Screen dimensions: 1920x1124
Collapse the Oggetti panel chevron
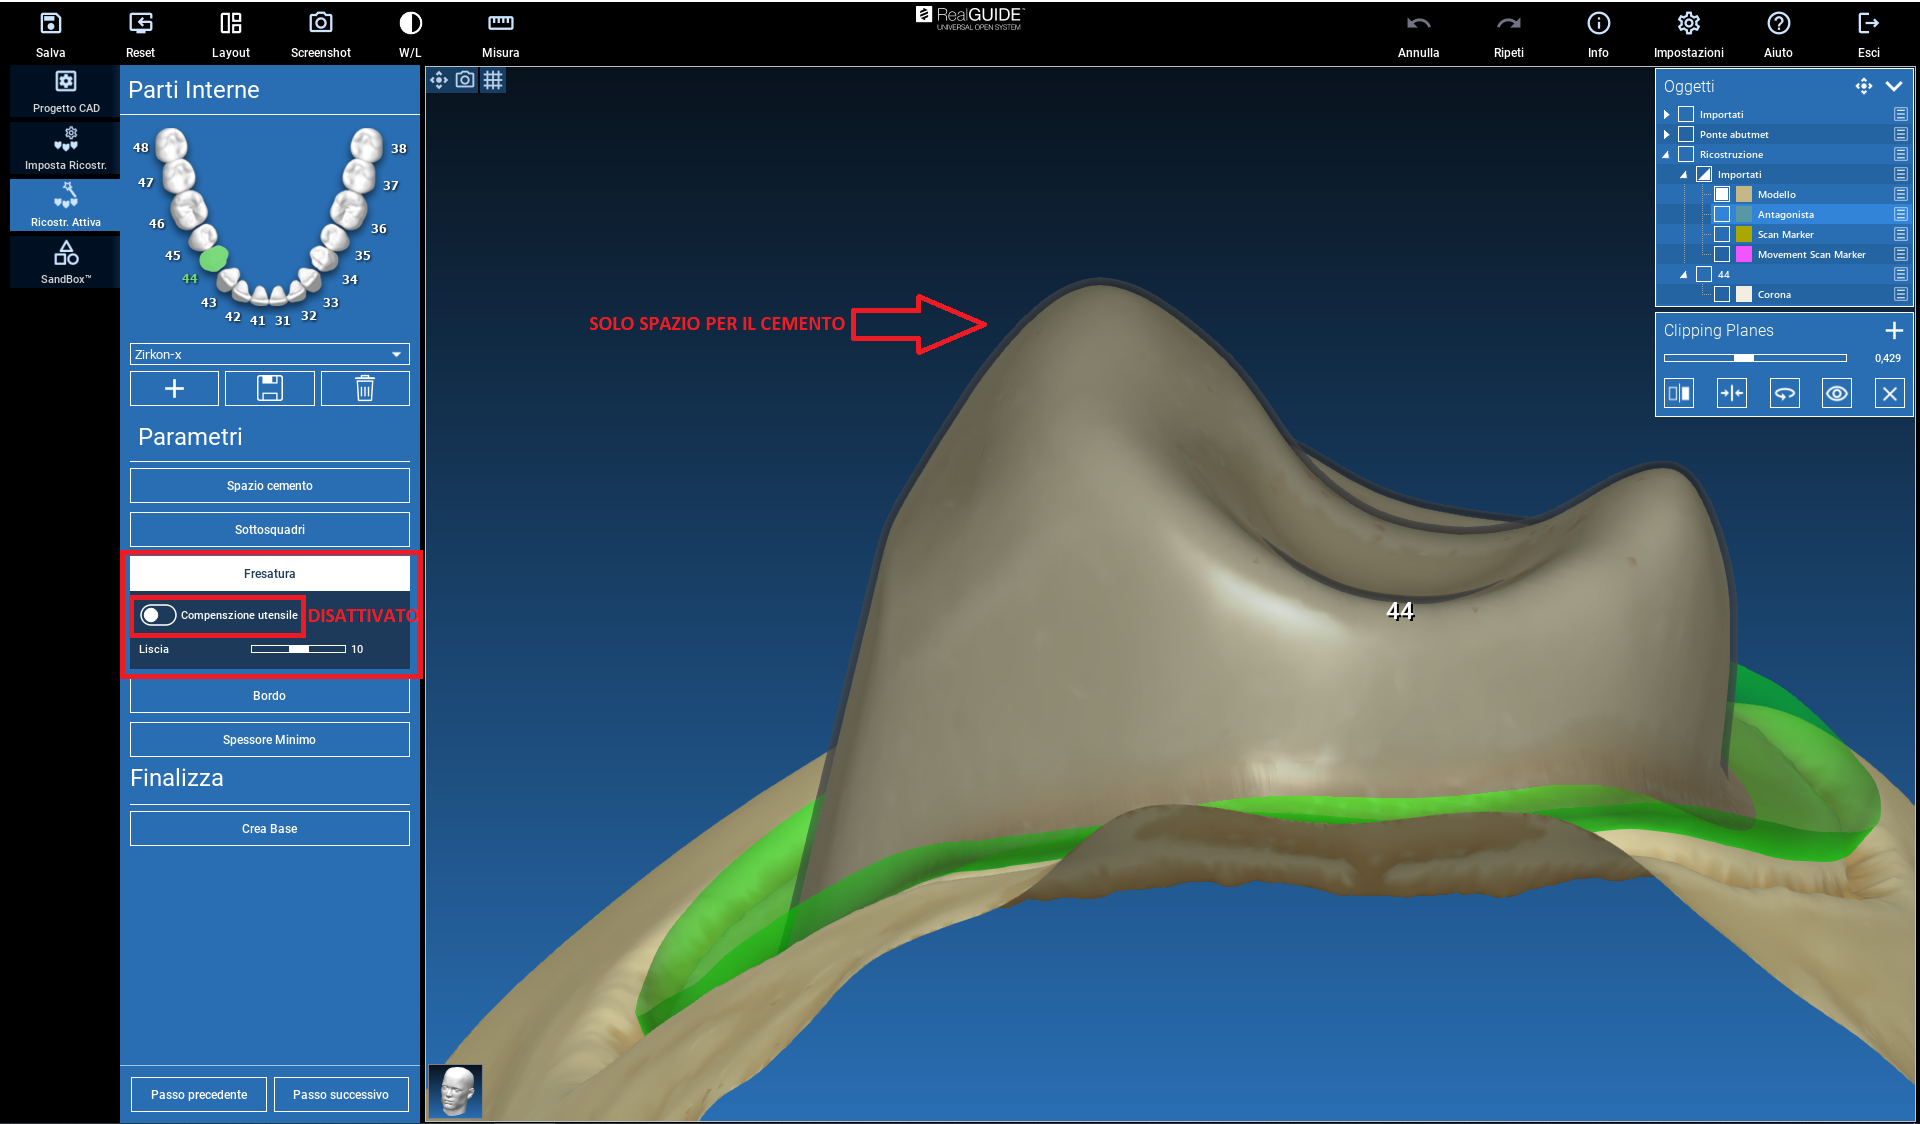[1893, 86]
